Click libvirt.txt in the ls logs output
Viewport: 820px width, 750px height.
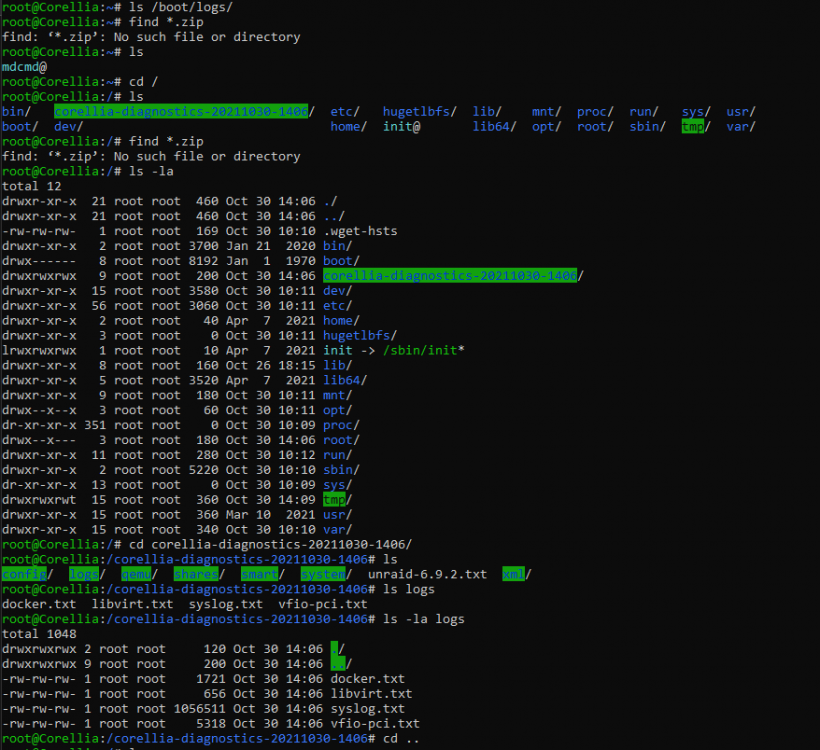tap(132, 604)
